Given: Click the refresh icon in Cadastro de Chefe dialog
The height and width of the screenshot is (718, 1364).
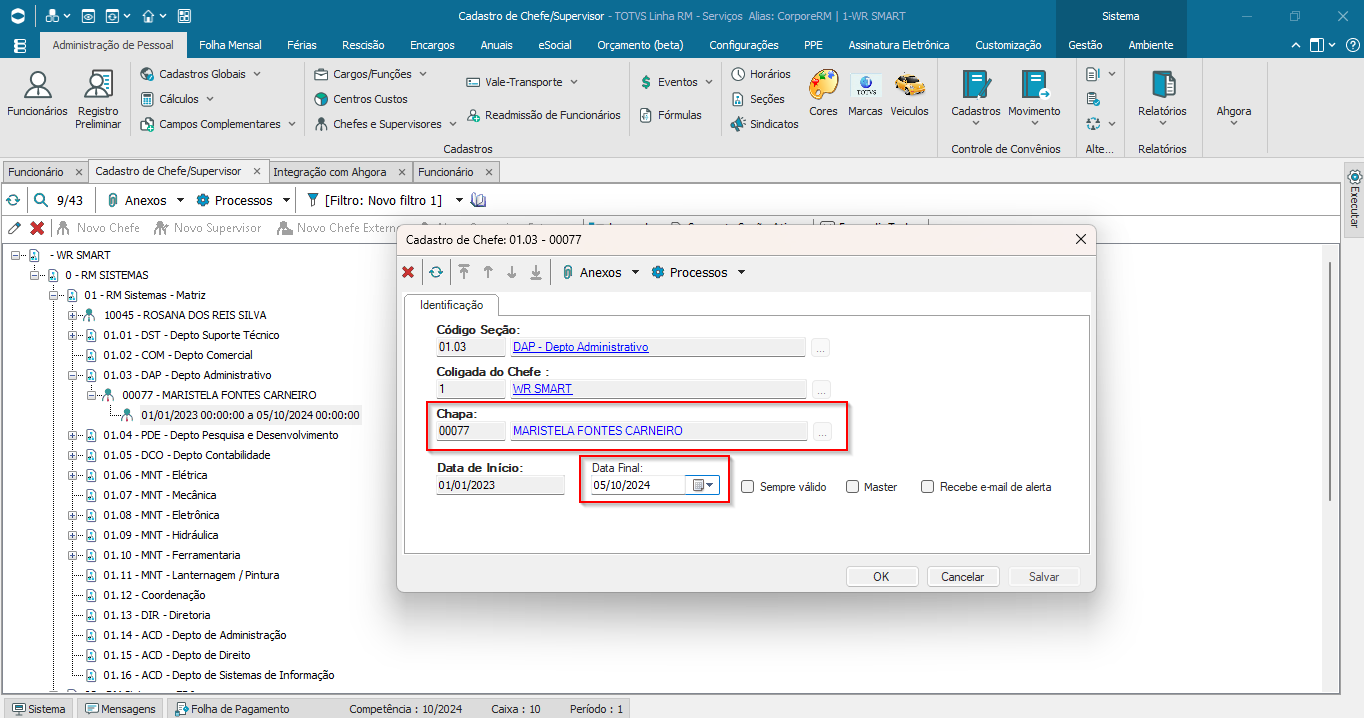Looking at the screenshot, I should point(435,272).
